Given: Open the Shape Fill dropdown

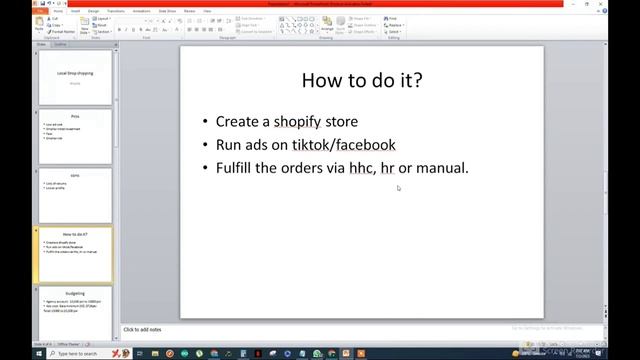Looking at the screenshot, I should (x=360, y=19).
